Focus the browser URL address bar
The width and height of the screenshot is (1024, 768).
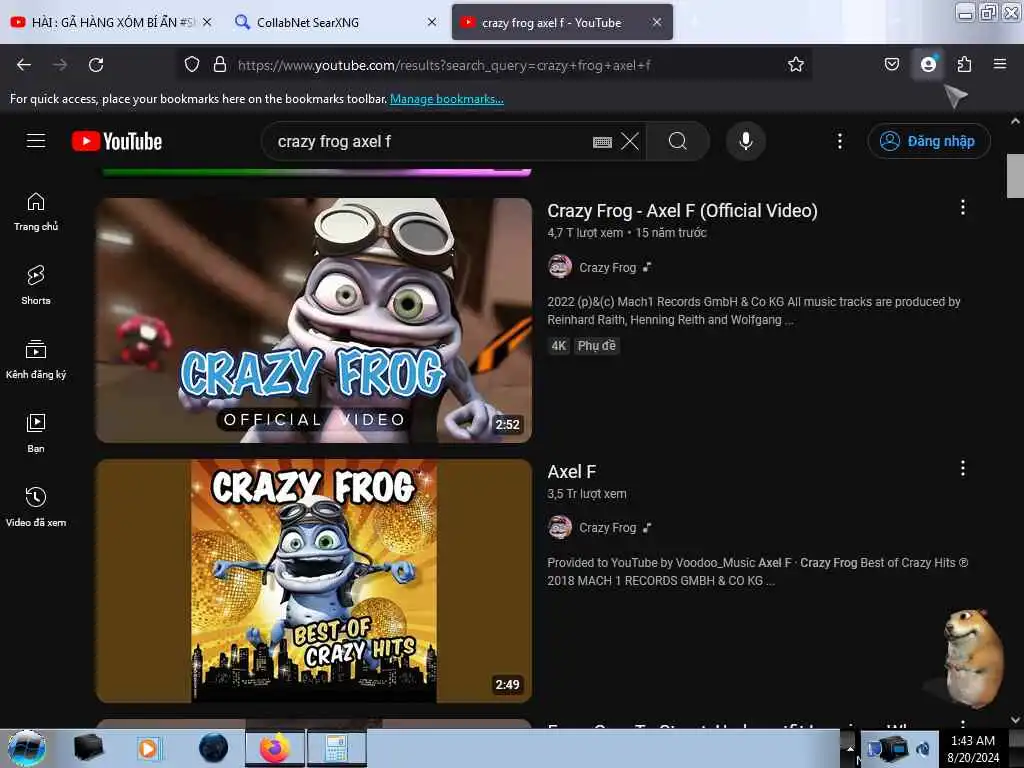tap(496, 65)
